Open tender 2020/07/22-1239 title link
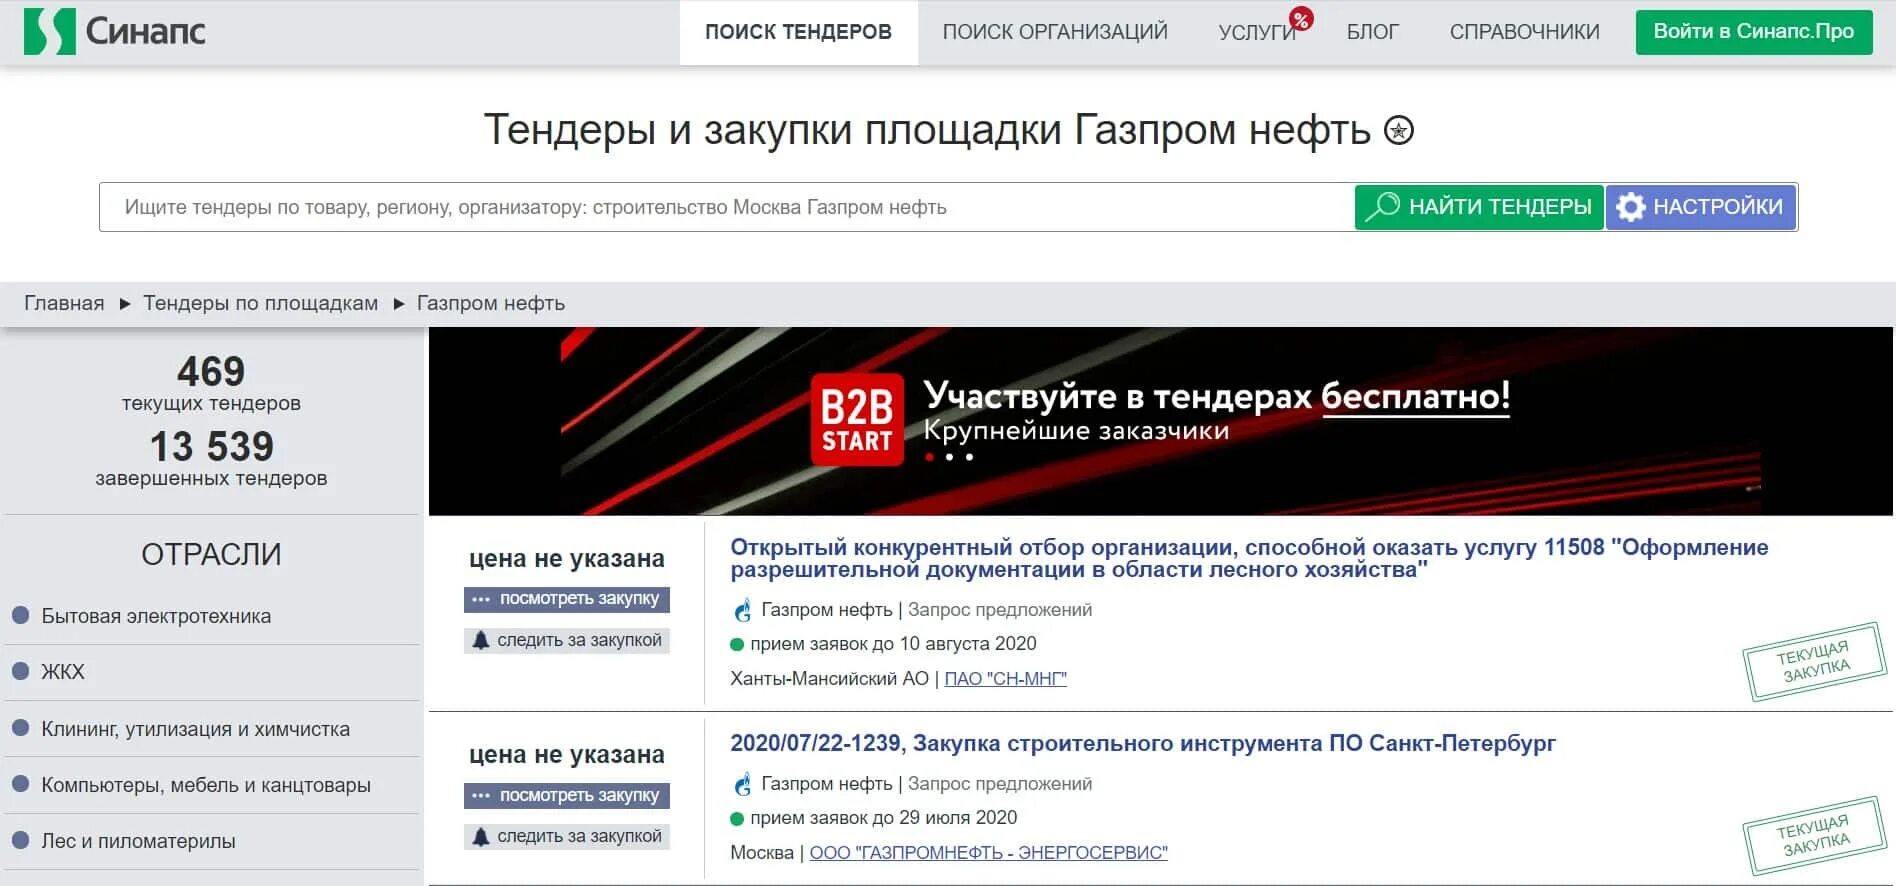1896x886 pixels. [1143, 743]
